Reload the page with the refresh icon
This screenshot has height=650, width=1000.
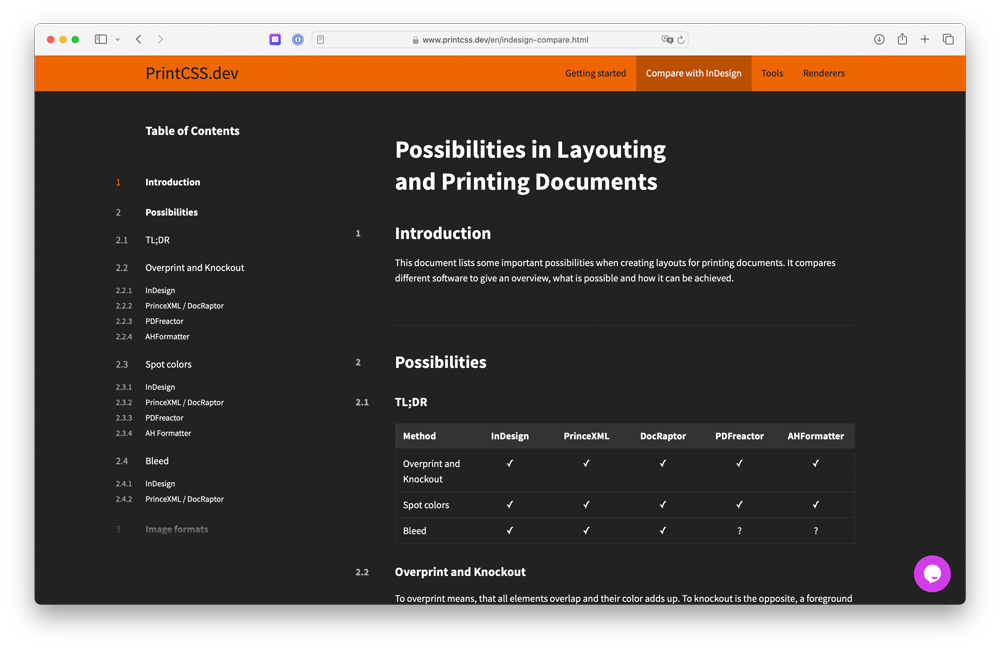(x=681, y=40)
